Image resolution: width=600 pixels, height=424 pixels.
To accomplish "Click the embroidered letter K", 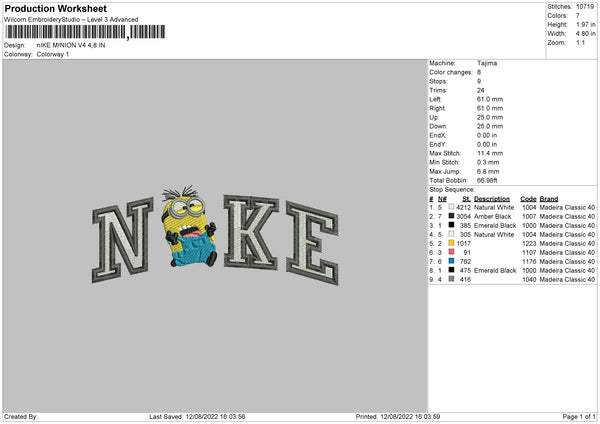I will [251, 232].
